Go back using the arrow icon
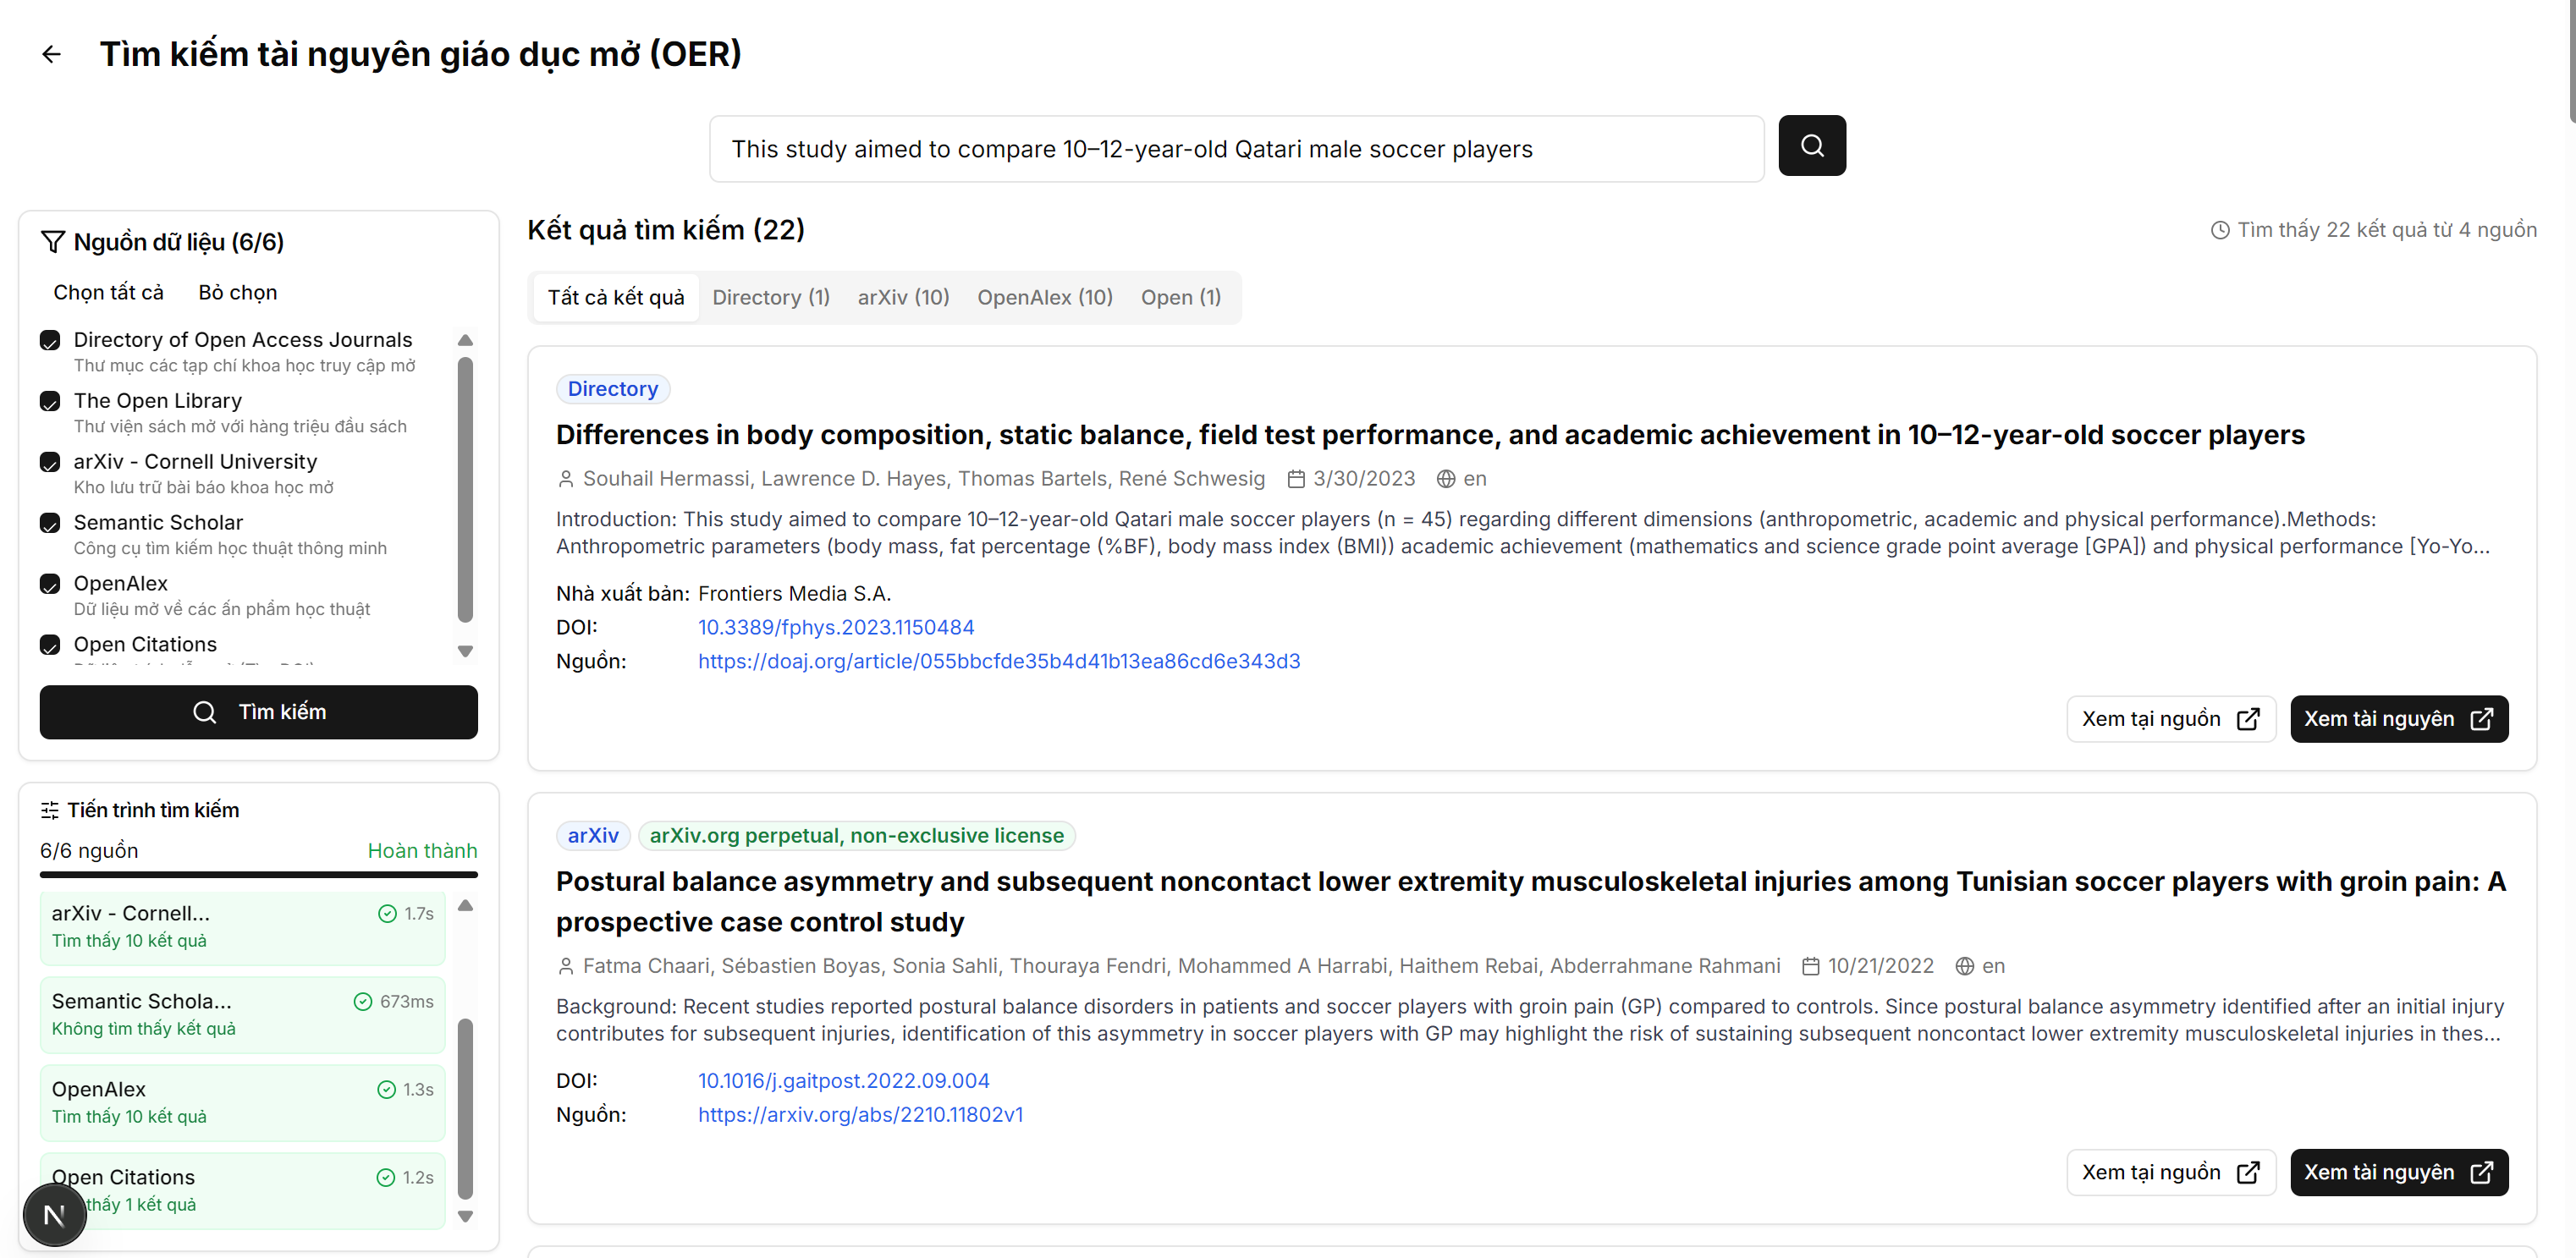The height and width of the screenshot is (1258, 2576). click(x=51, y=54)
